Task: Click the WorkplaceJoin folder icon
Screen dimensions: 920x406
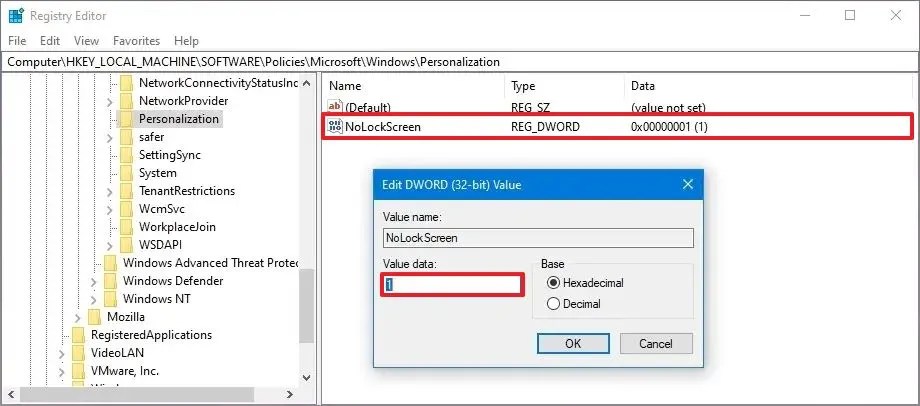Action: coord(126,227)
